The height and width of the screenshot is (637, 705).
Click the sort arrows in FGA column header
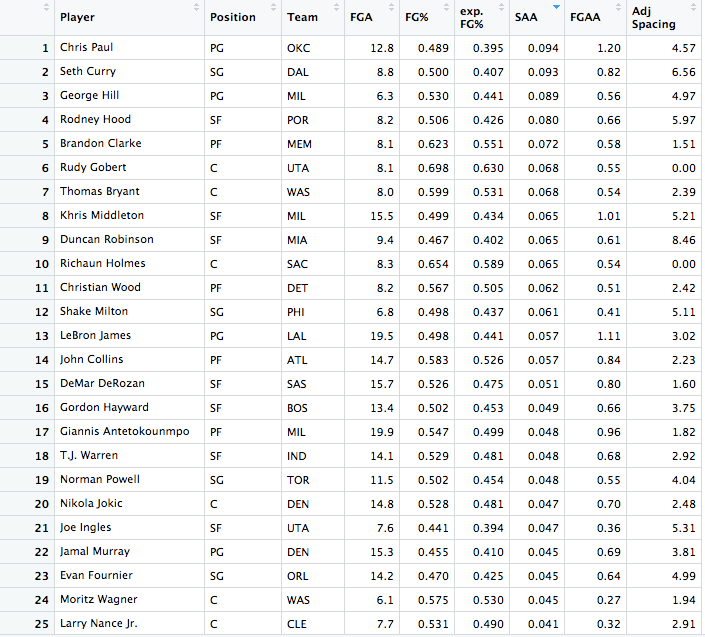click(x=393, y=9)
